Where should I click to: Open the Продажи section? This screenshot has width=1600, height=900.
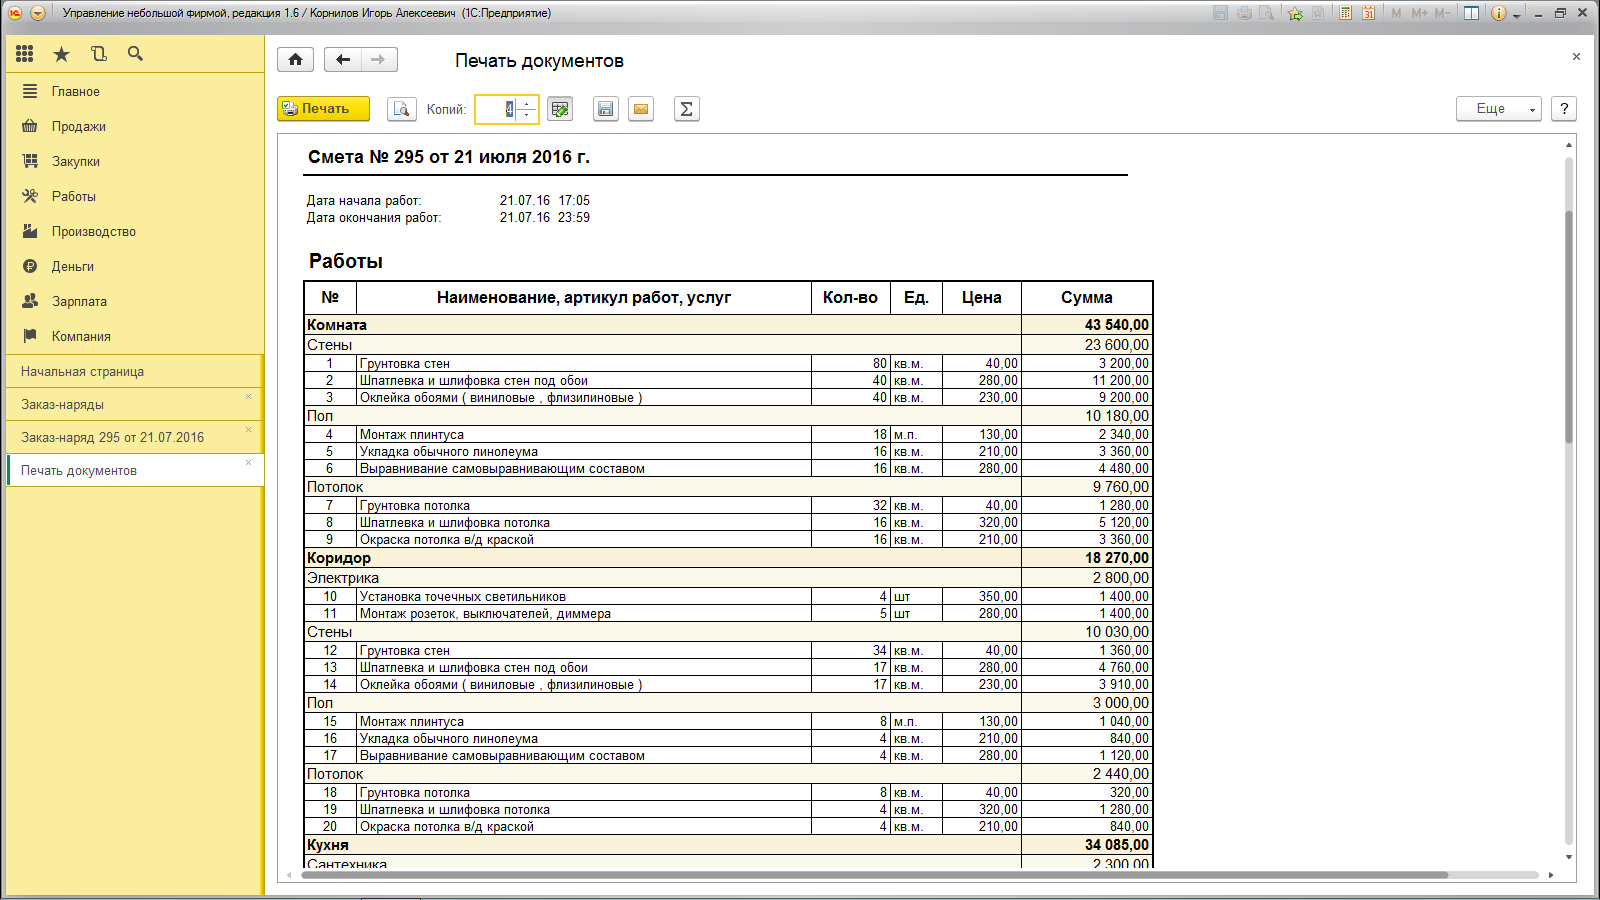pos(78,126)
